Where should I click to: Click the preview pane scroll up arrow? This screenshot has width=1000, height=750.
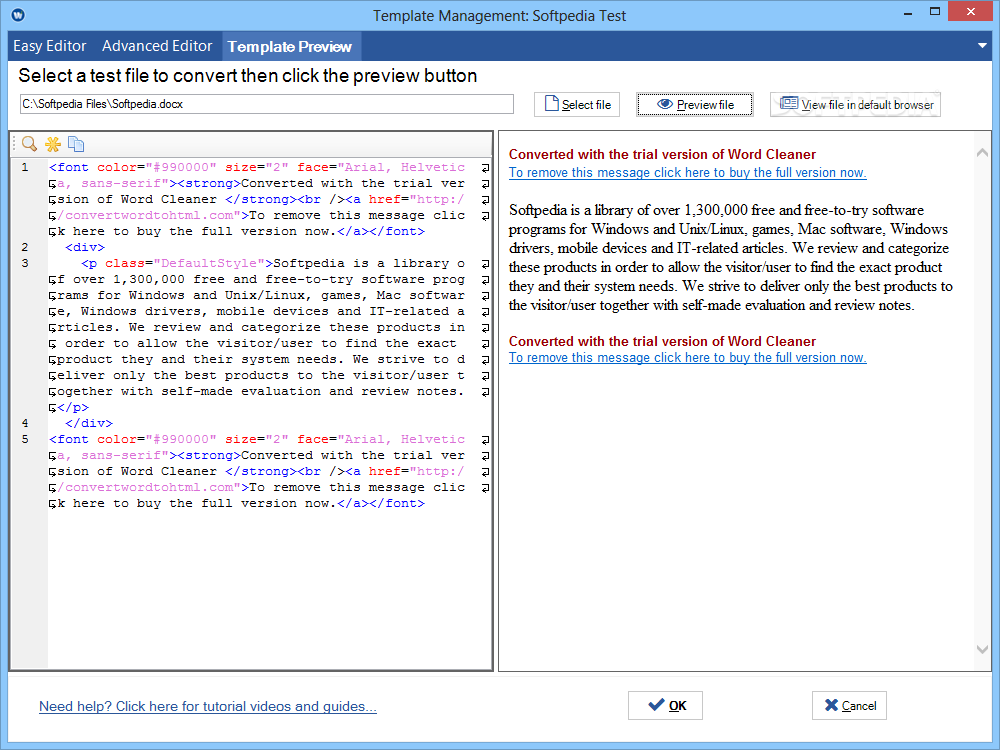pos(982,152)
